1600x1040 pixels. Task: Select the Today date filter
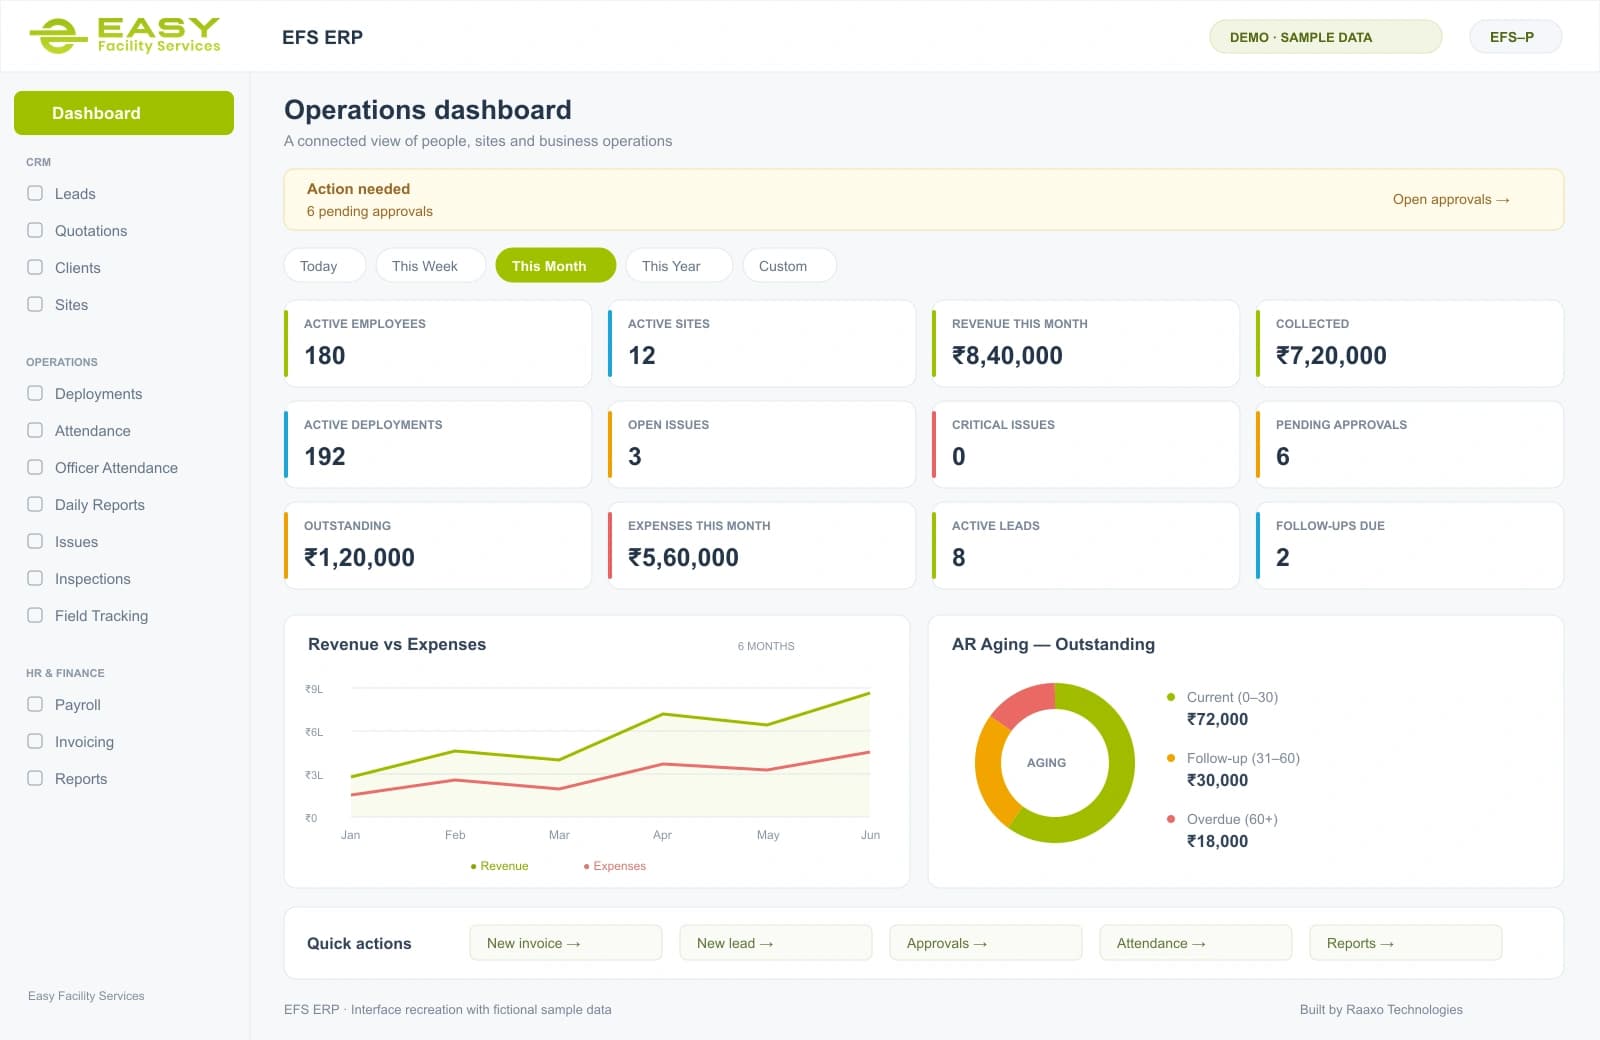click(325, 265)
